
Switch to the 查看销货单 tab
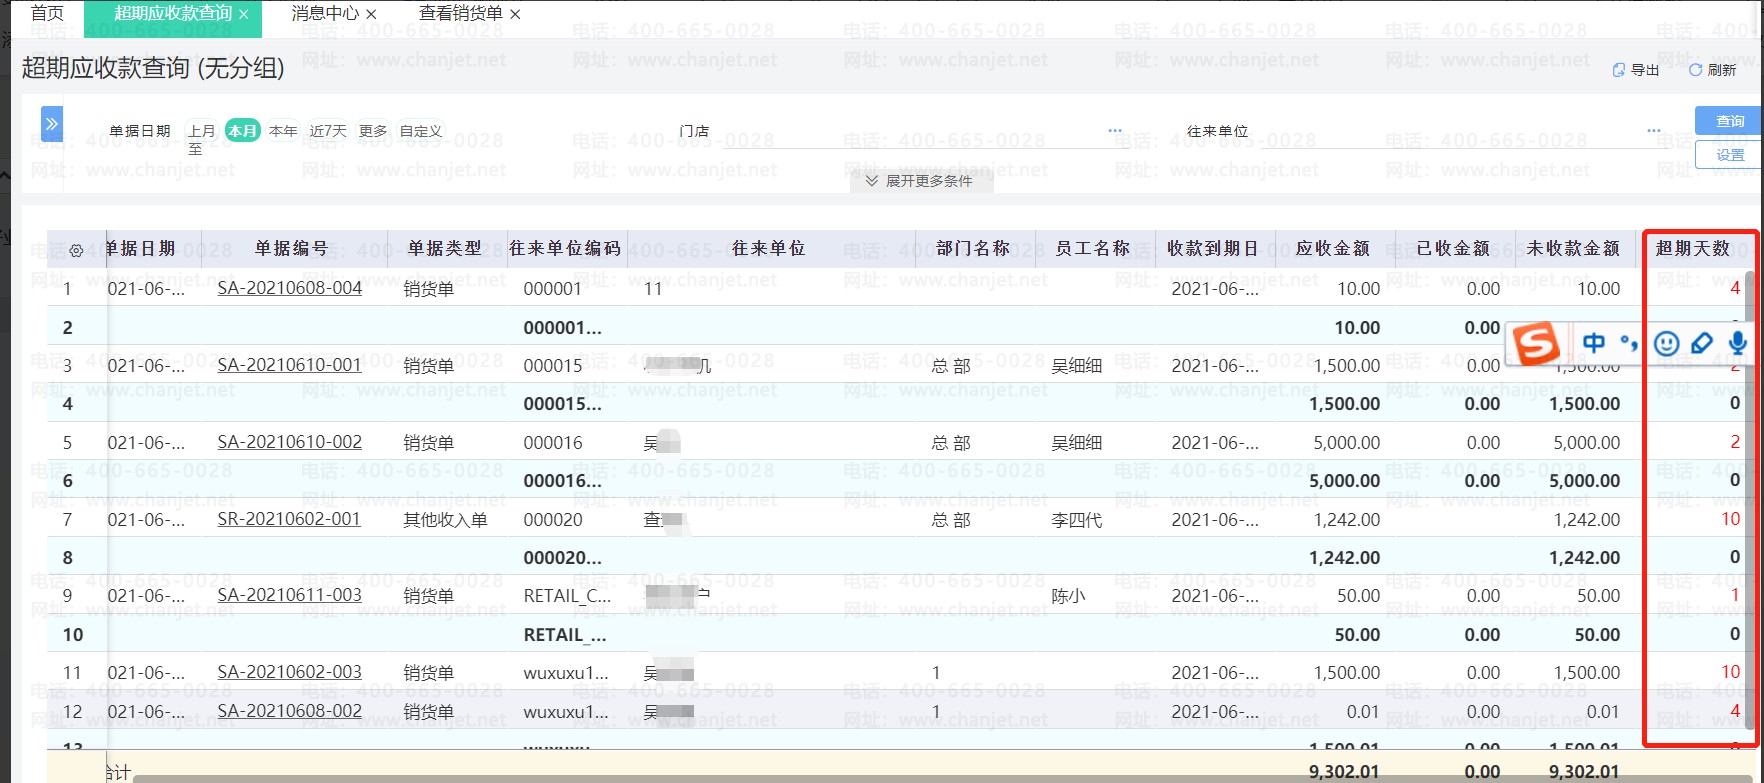(461, 14)
